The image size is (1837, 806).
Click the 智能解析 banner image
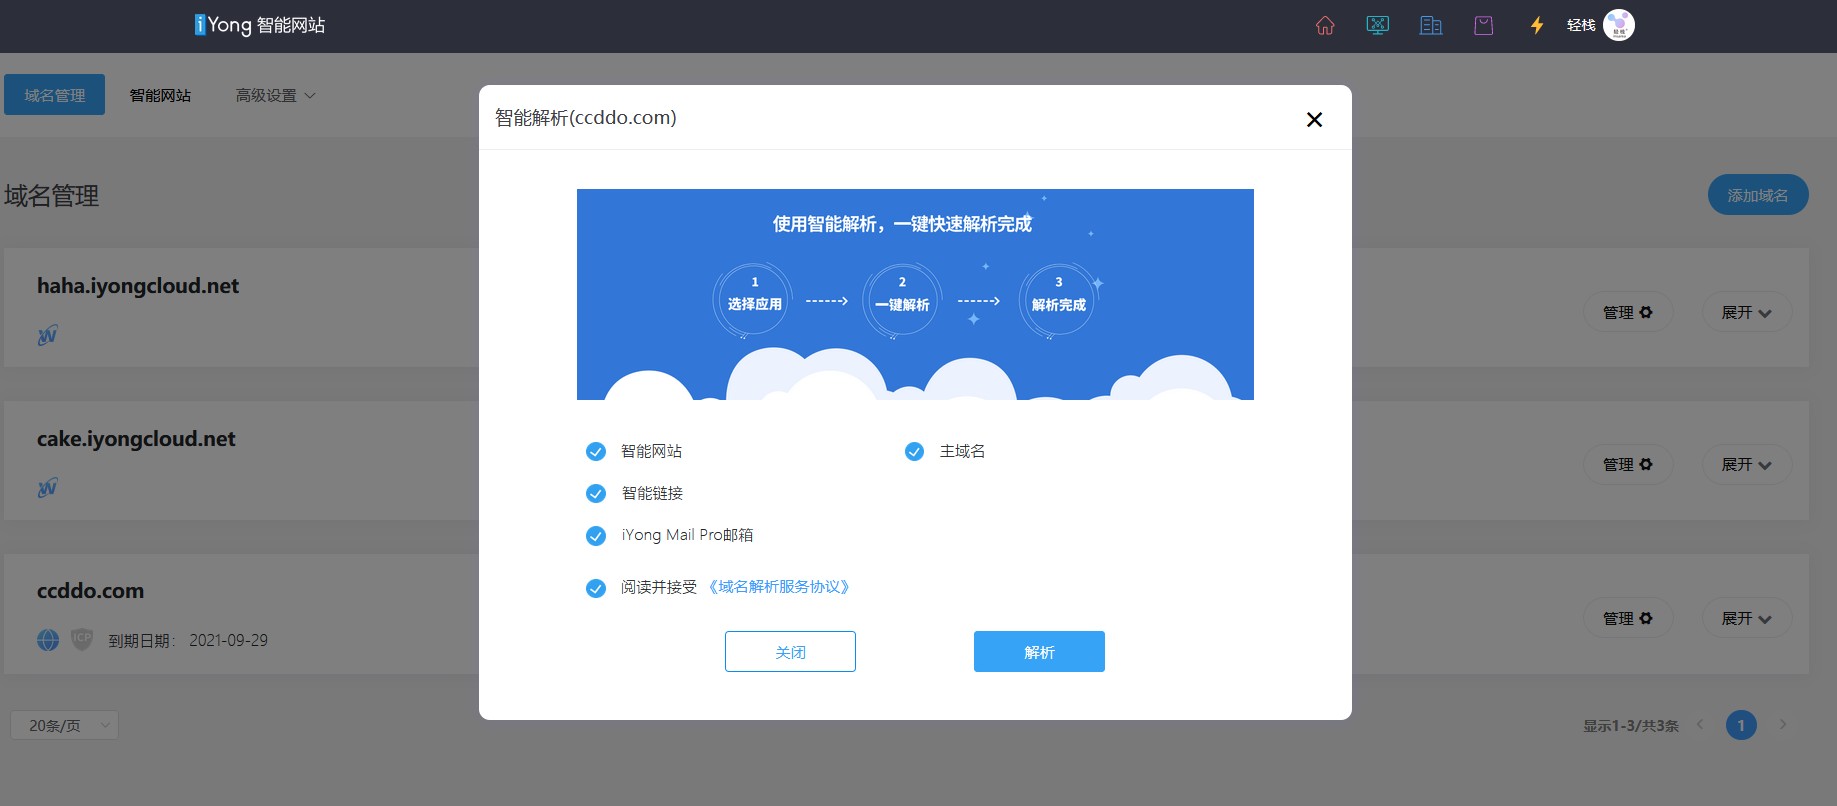tap(915, 294)
